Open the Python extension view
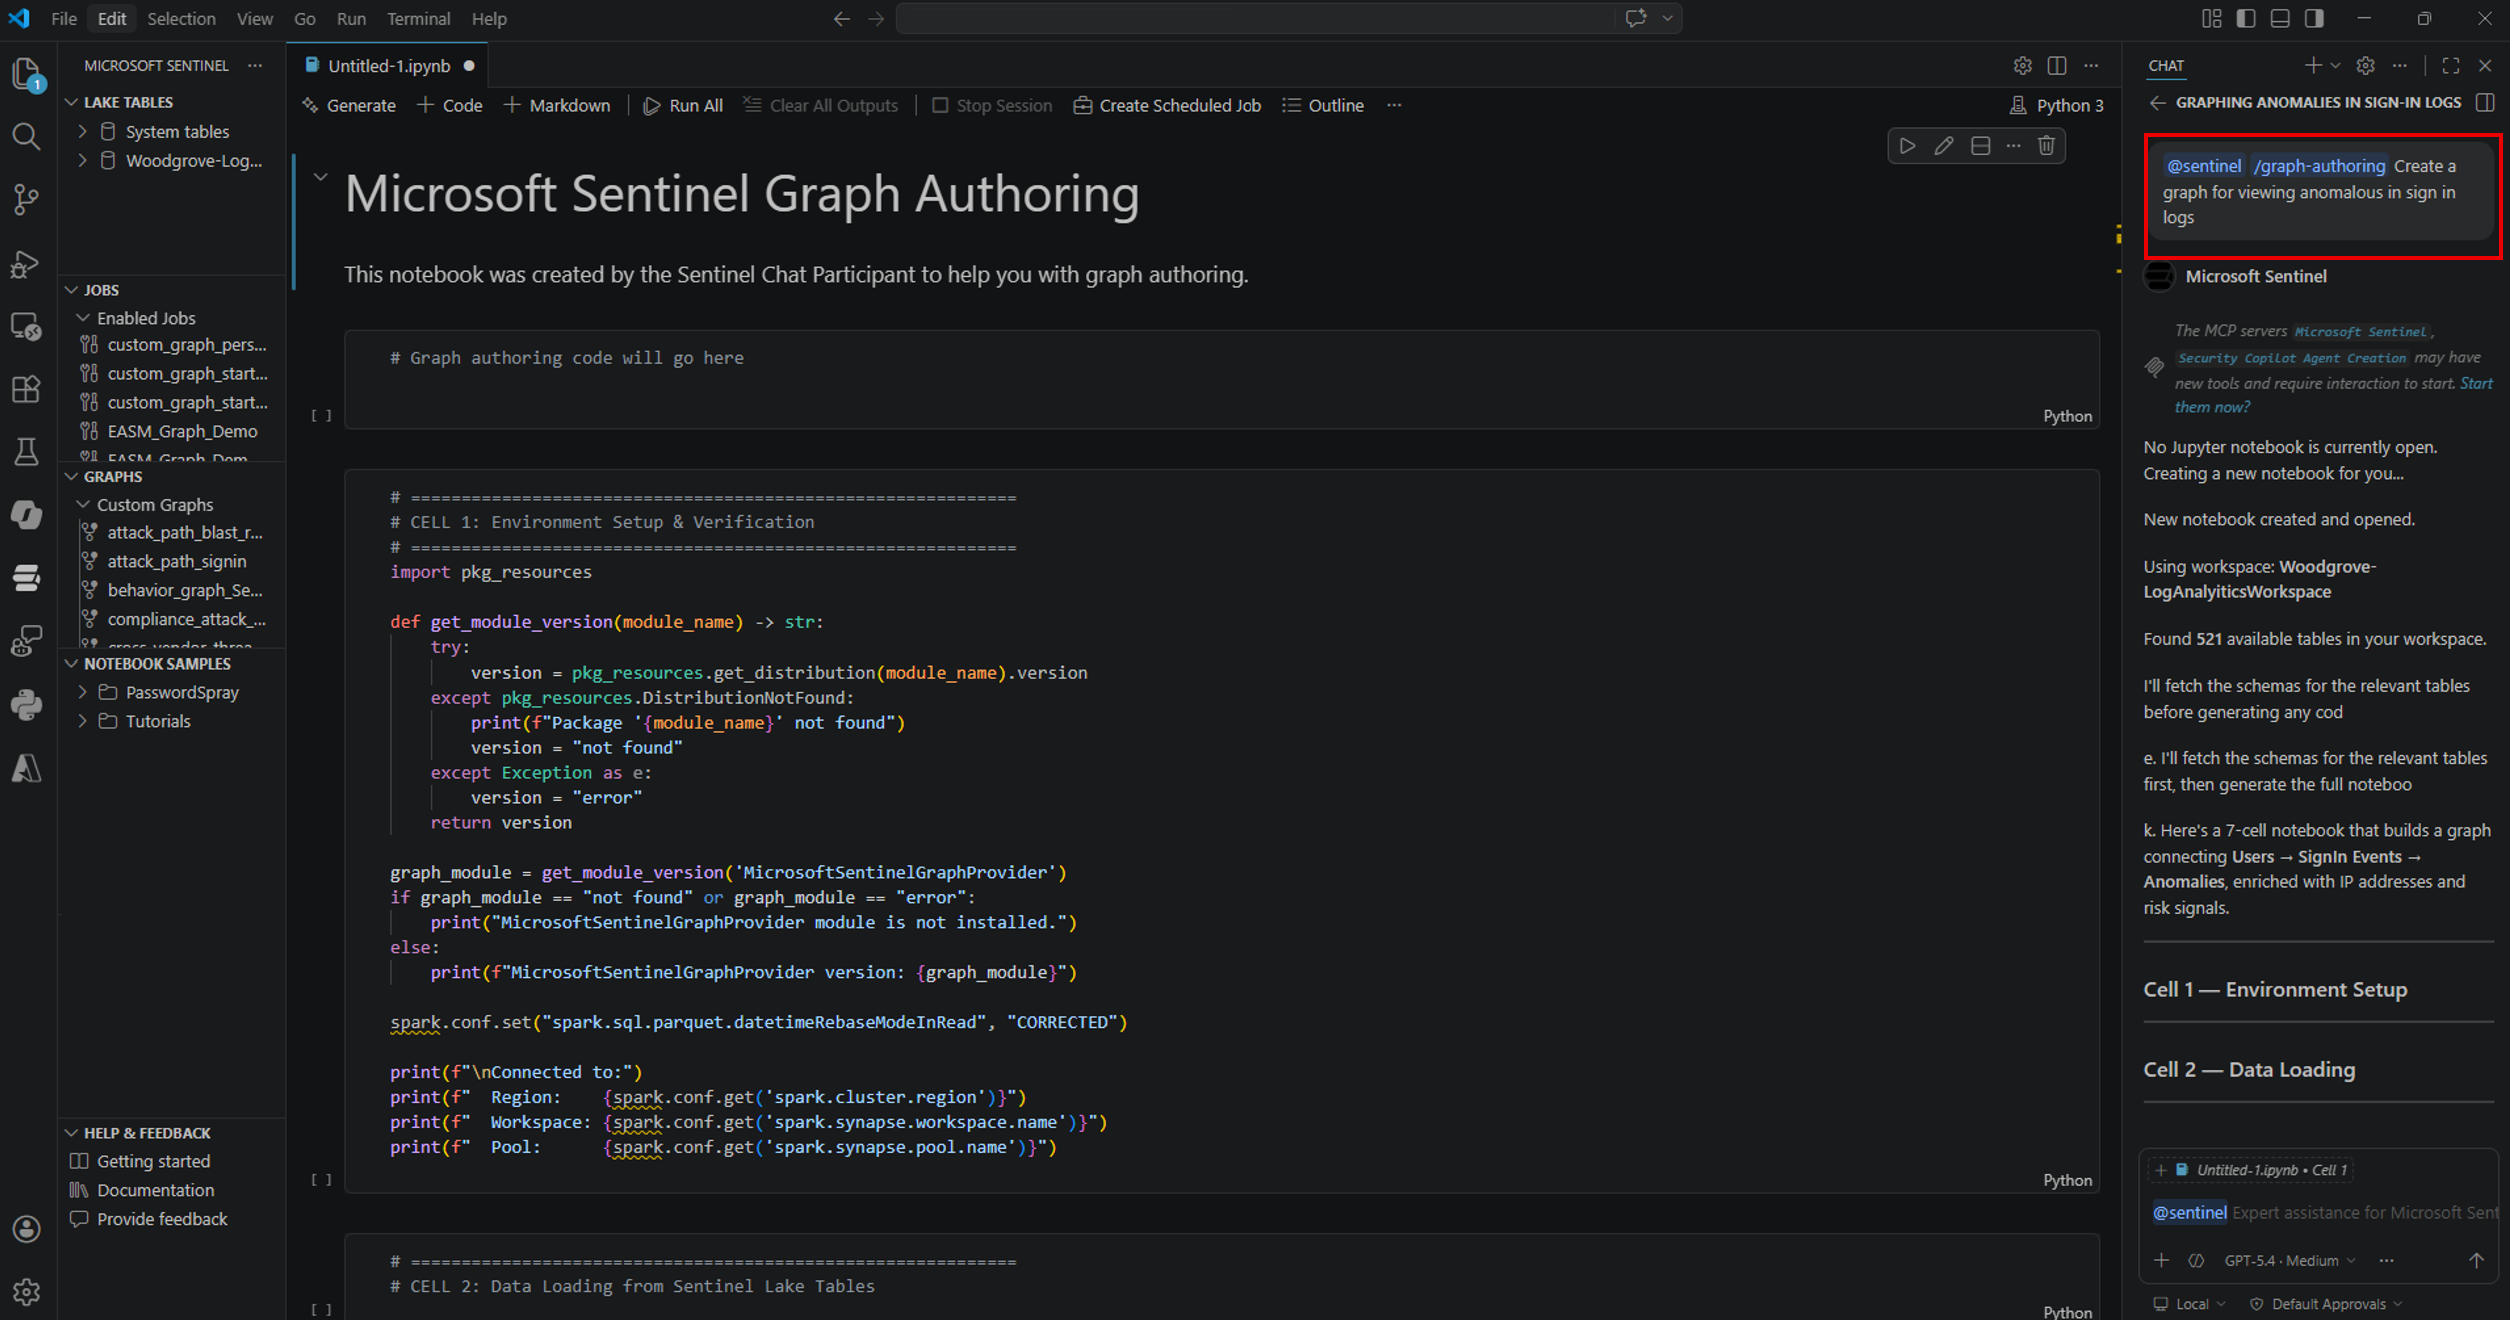 tap(26, 704)
